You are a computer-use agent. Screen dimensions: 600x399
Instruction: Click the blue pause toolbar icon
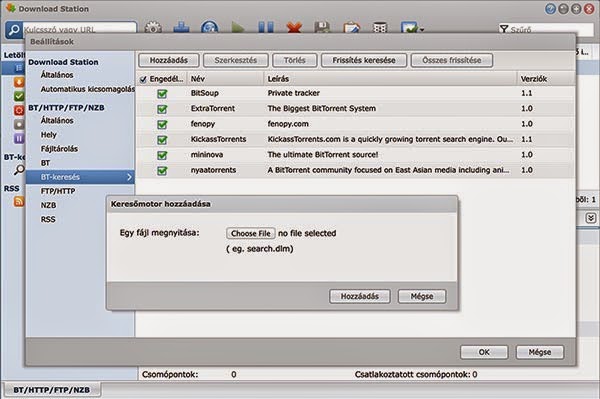pos(266,28)
